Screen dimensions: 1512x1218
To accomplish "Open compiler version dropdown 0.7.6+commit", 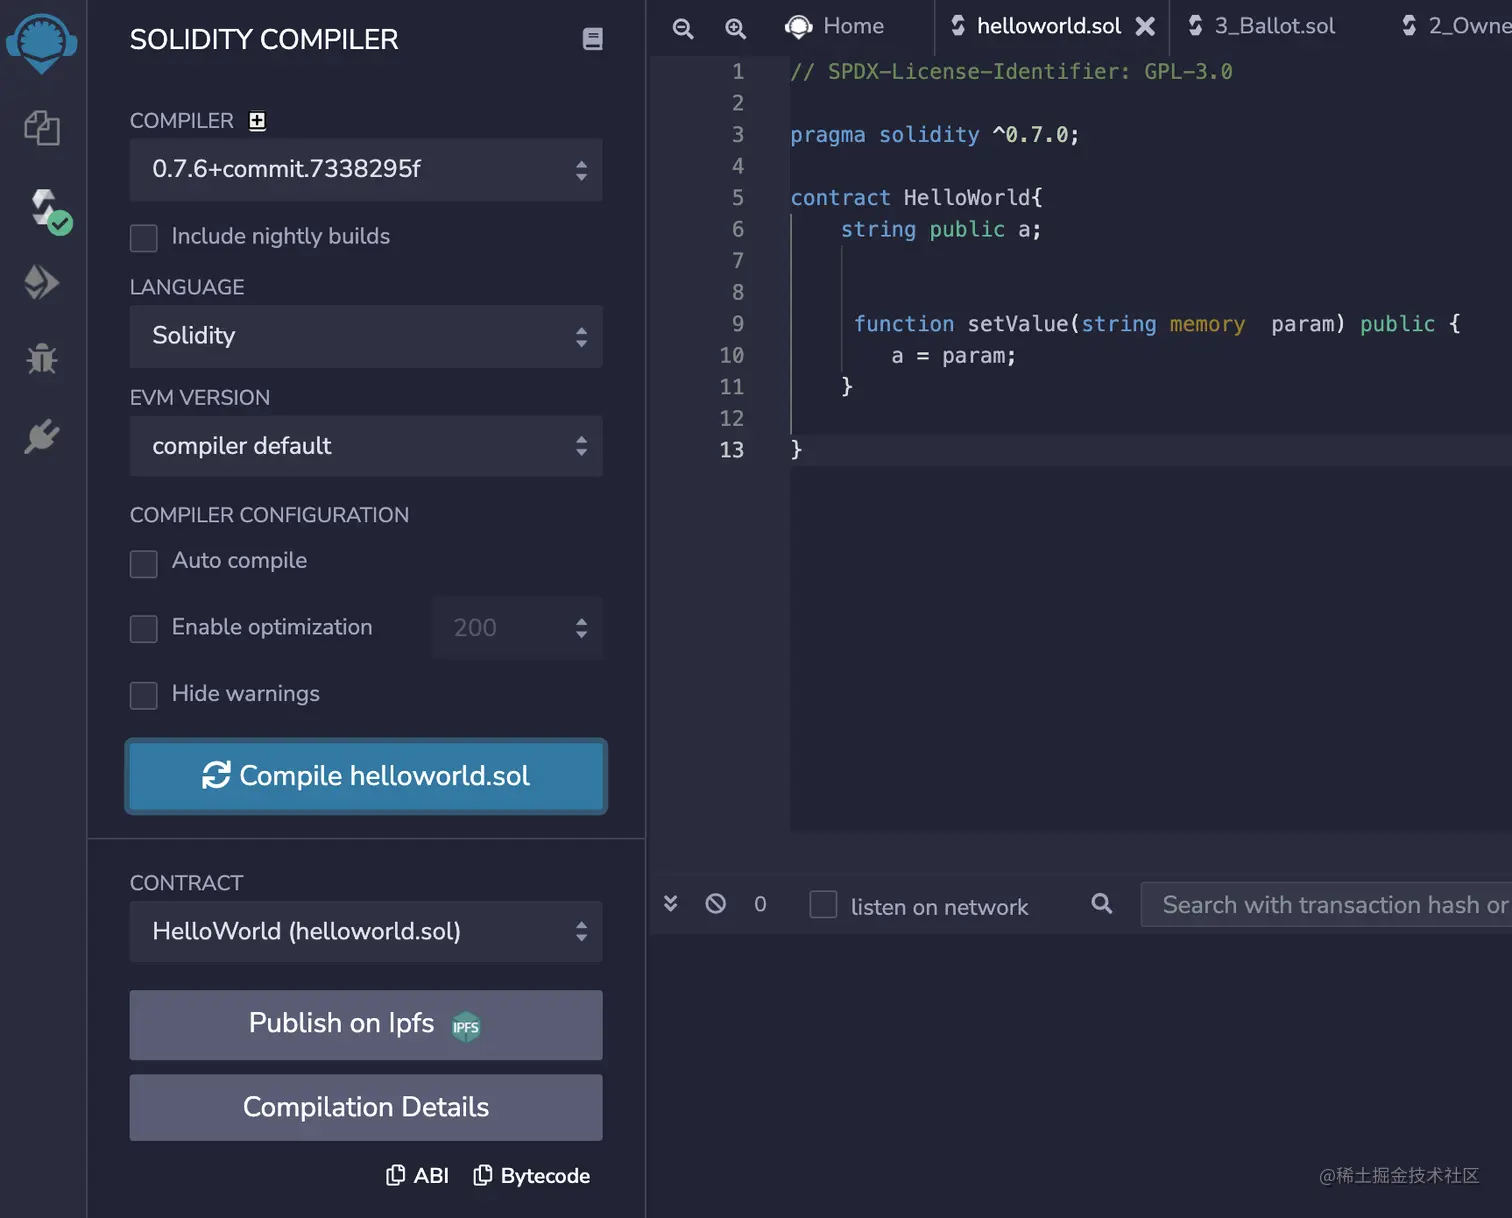I will pyautogui.click(x=366, y=170).
